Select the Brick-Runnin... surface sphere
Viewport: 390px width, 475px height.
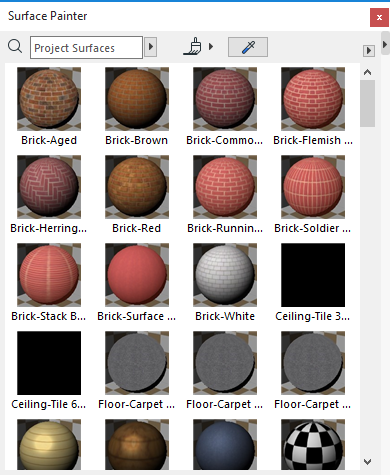[x=225, y=187]
